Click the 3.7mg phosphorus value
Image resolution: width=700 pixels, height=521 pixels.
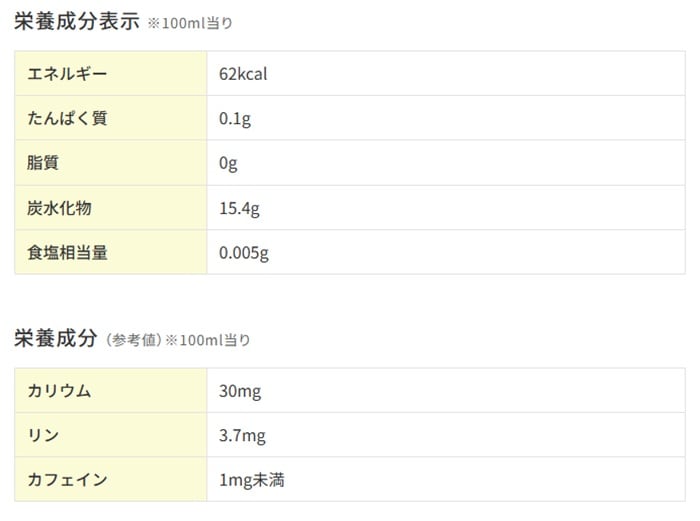tap(242, 436)
